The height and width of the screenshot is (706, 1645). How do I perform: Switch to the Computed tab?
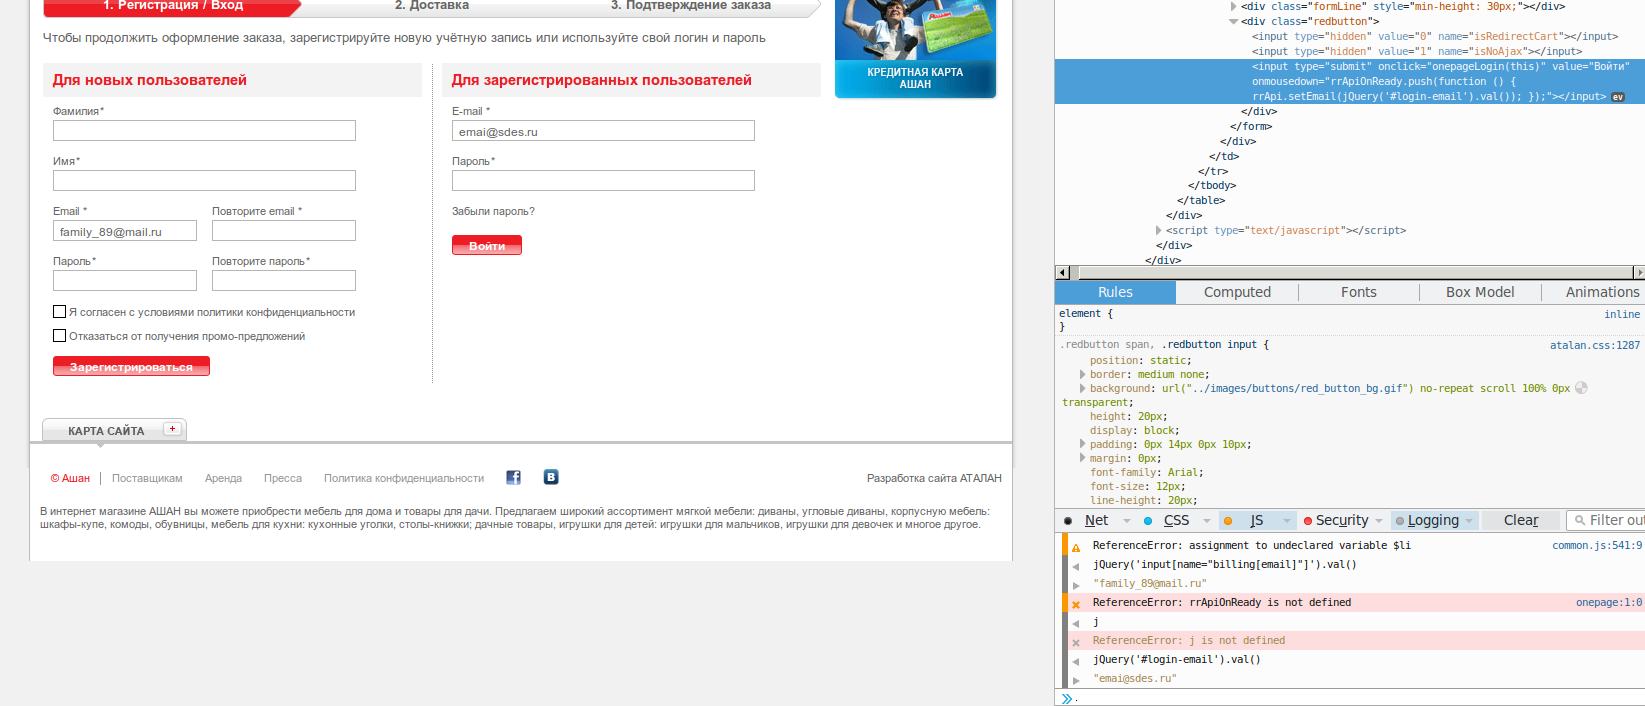(1237, 292)
